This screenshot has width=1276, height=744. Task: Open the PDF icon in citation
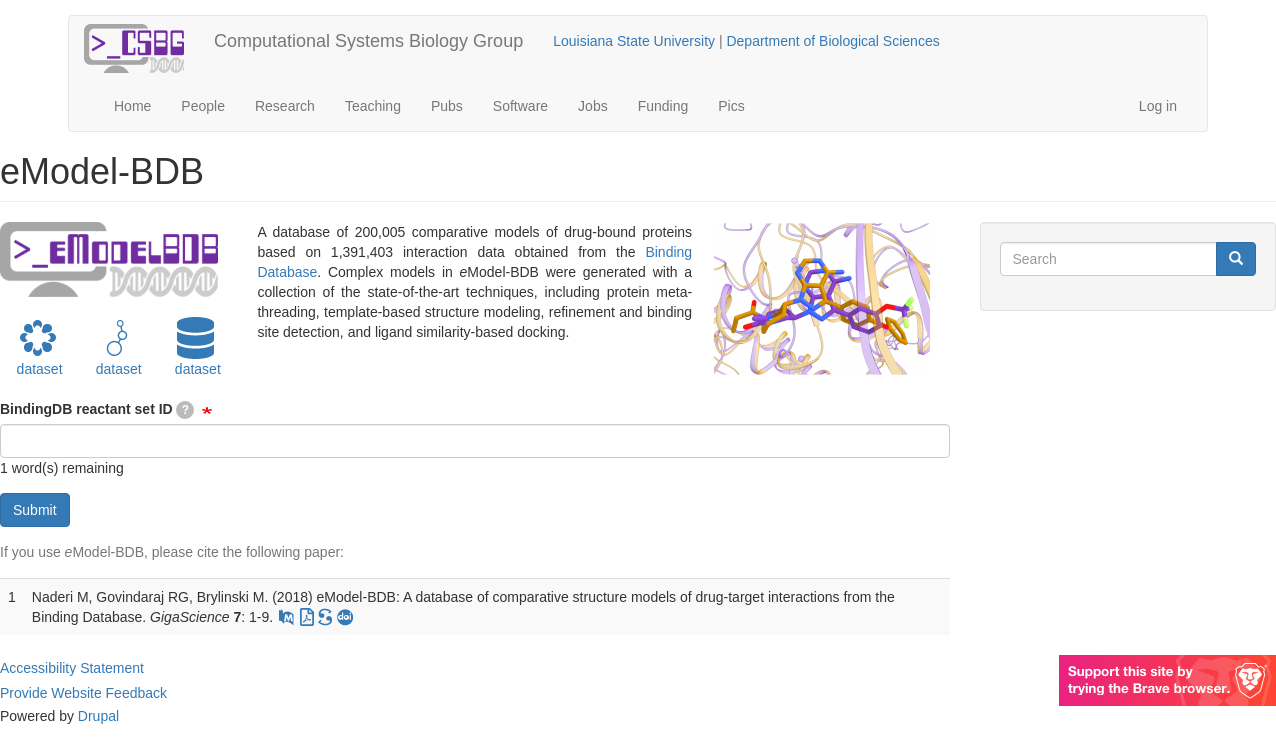306,617
